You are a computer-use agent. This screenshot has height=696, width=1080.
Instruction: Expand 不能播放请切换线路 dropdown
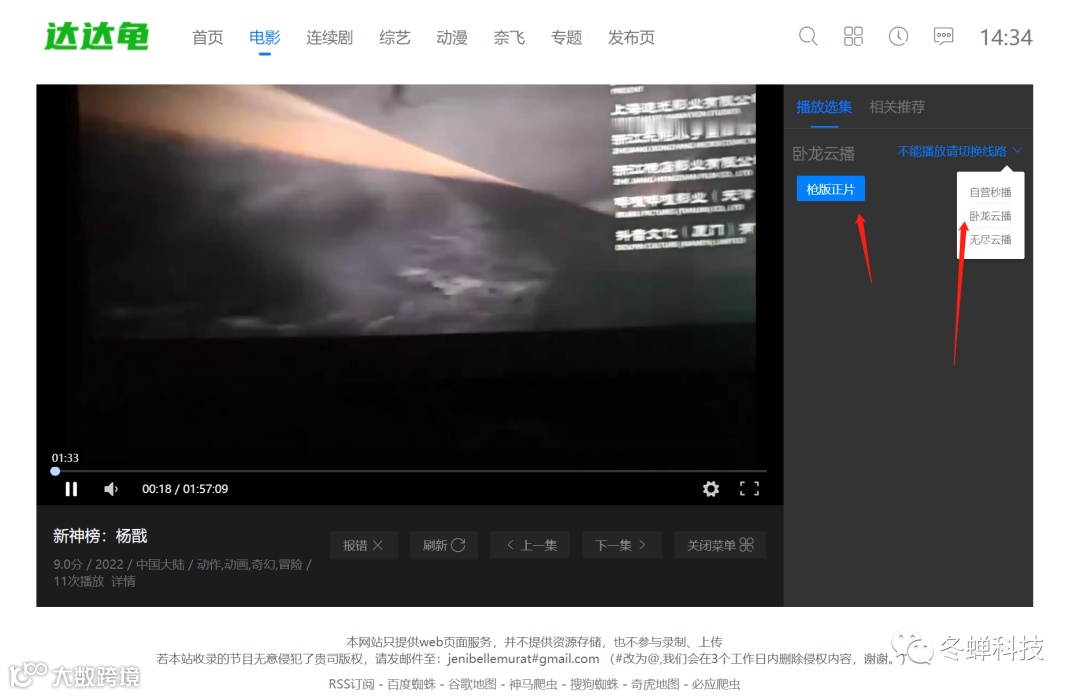click(959, 151)
